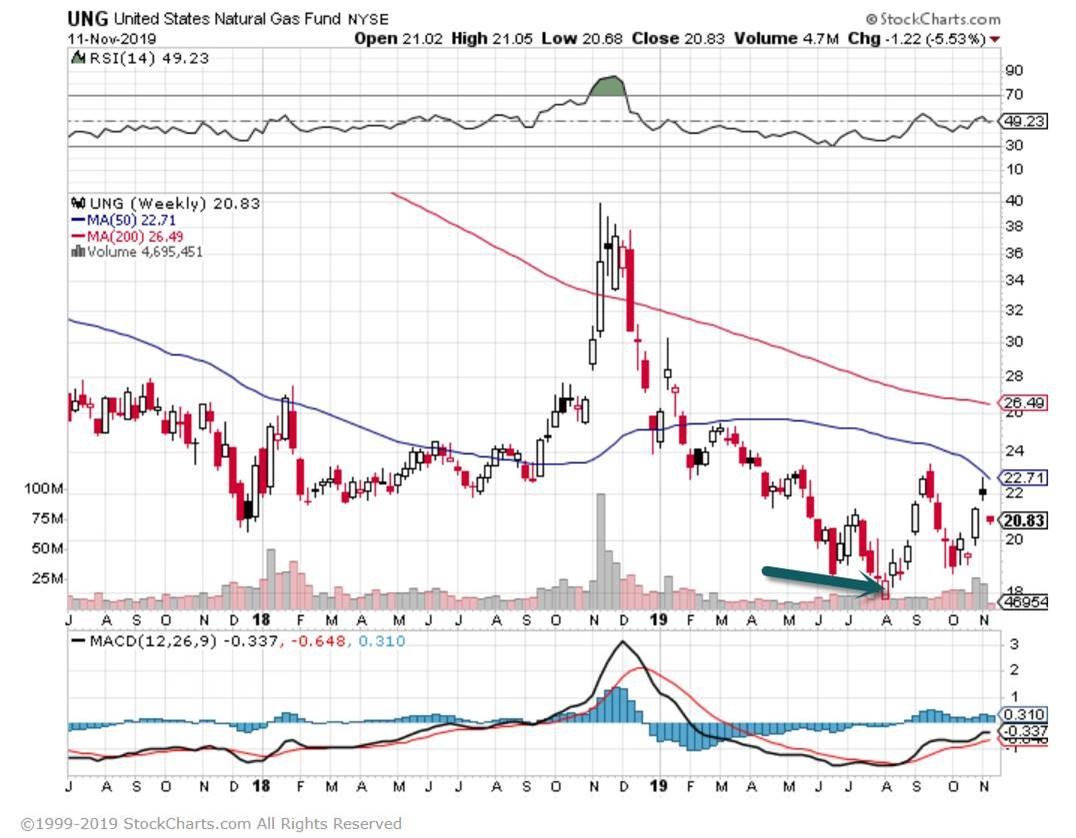Click the -0.337 tag on MACD axis

(1024, 732)
